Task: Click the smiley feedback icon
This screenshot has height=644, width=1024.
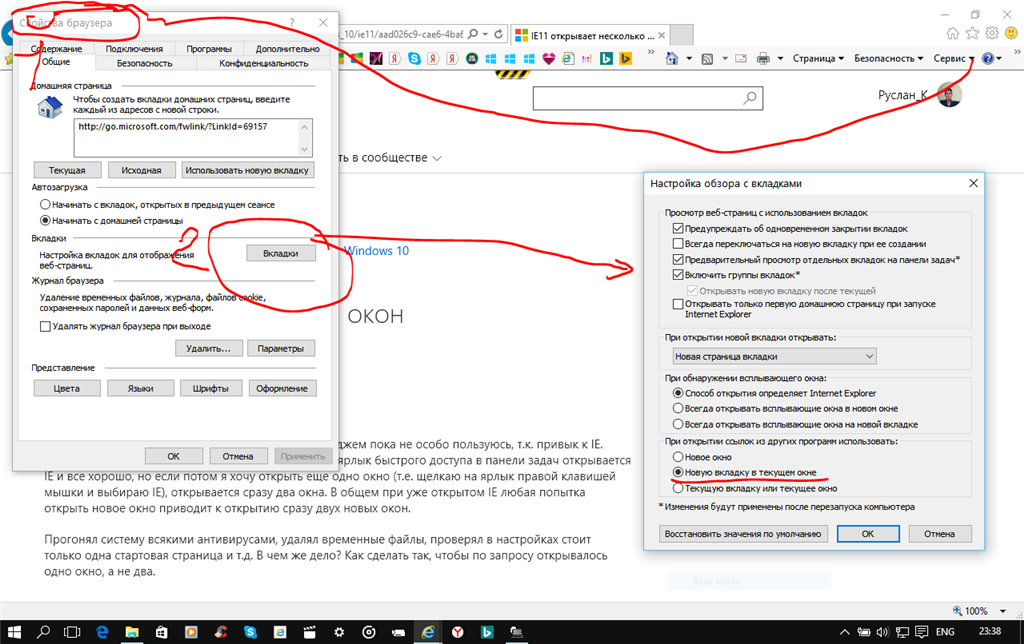Action: (x=1011, y=33)
